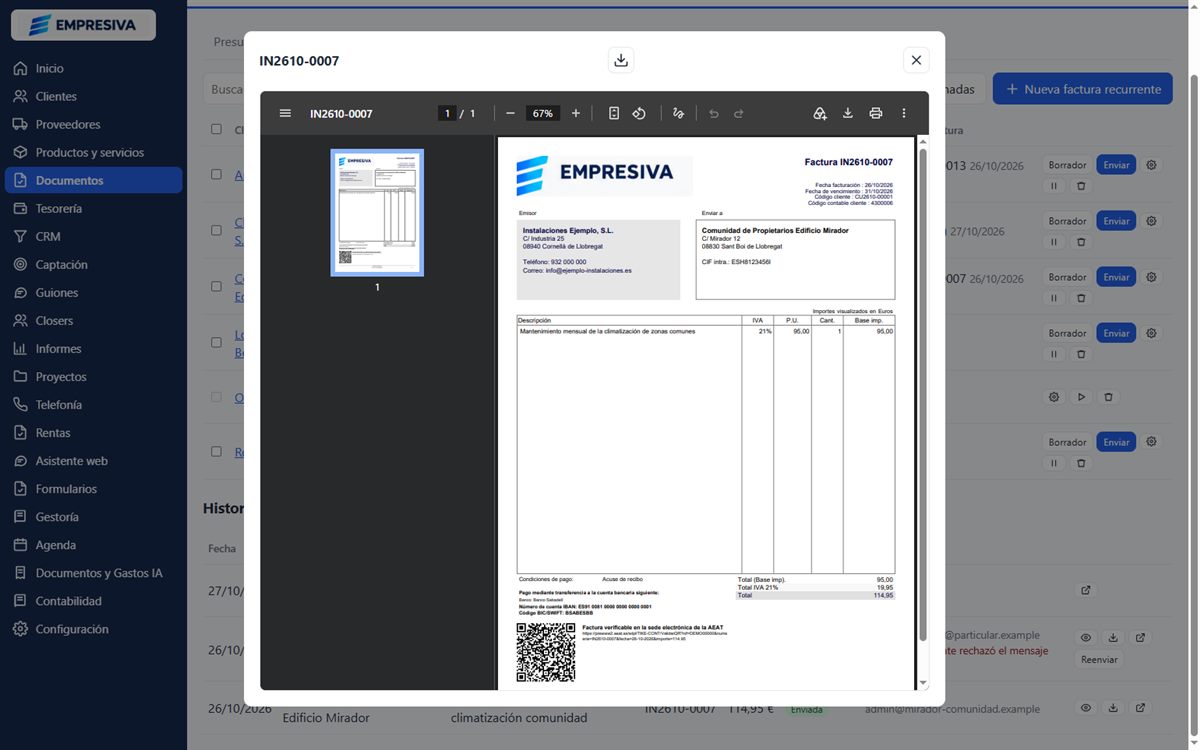Click the play icon for the paused recurring invoice
This screenshot has width=1200, height=750.
pos(1081,397)
